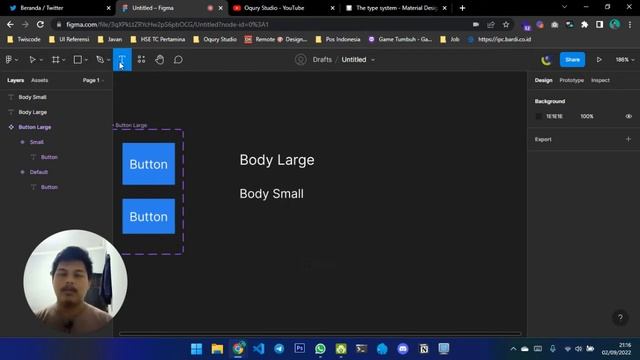640x360 pixels.
Task: Present the prototype with play icon
Action: click(x=599, y=60)
